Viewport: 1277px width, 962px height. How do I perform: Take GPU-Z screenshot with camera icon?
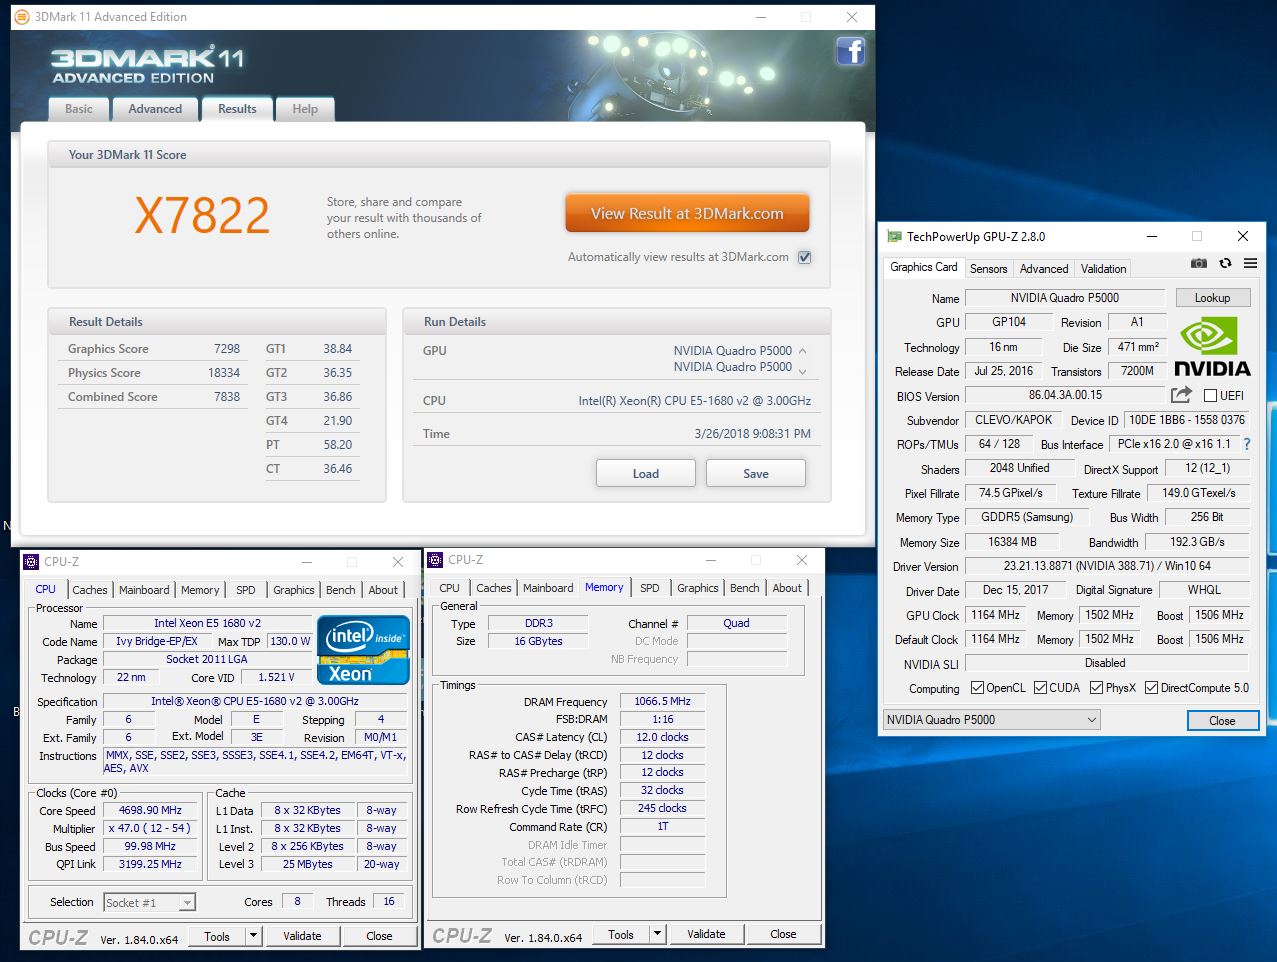(x=1199, y=264)
